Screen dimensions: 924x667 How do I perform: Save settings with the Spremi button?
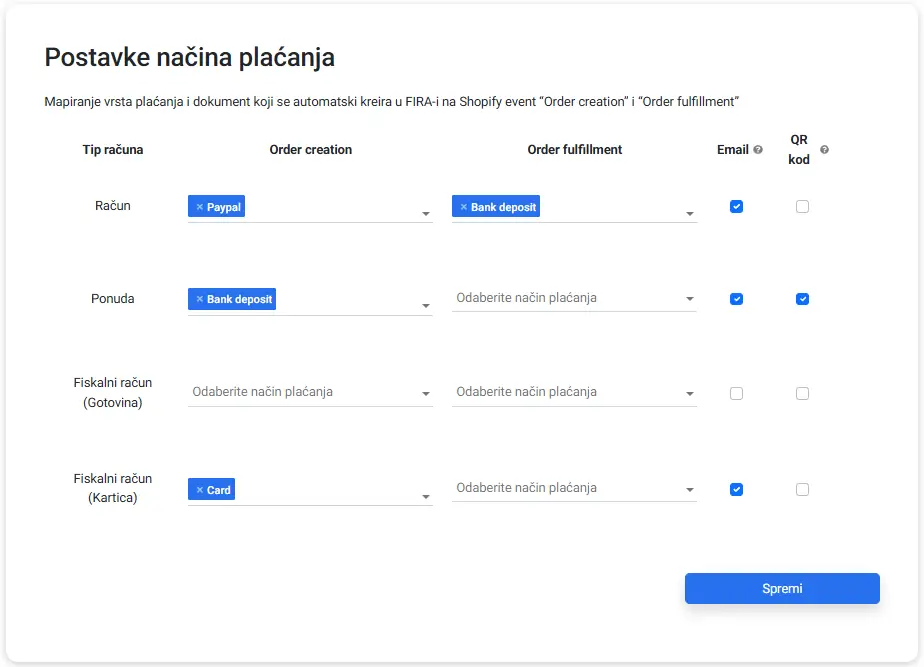pyautogui.click(x=782, y=589)
